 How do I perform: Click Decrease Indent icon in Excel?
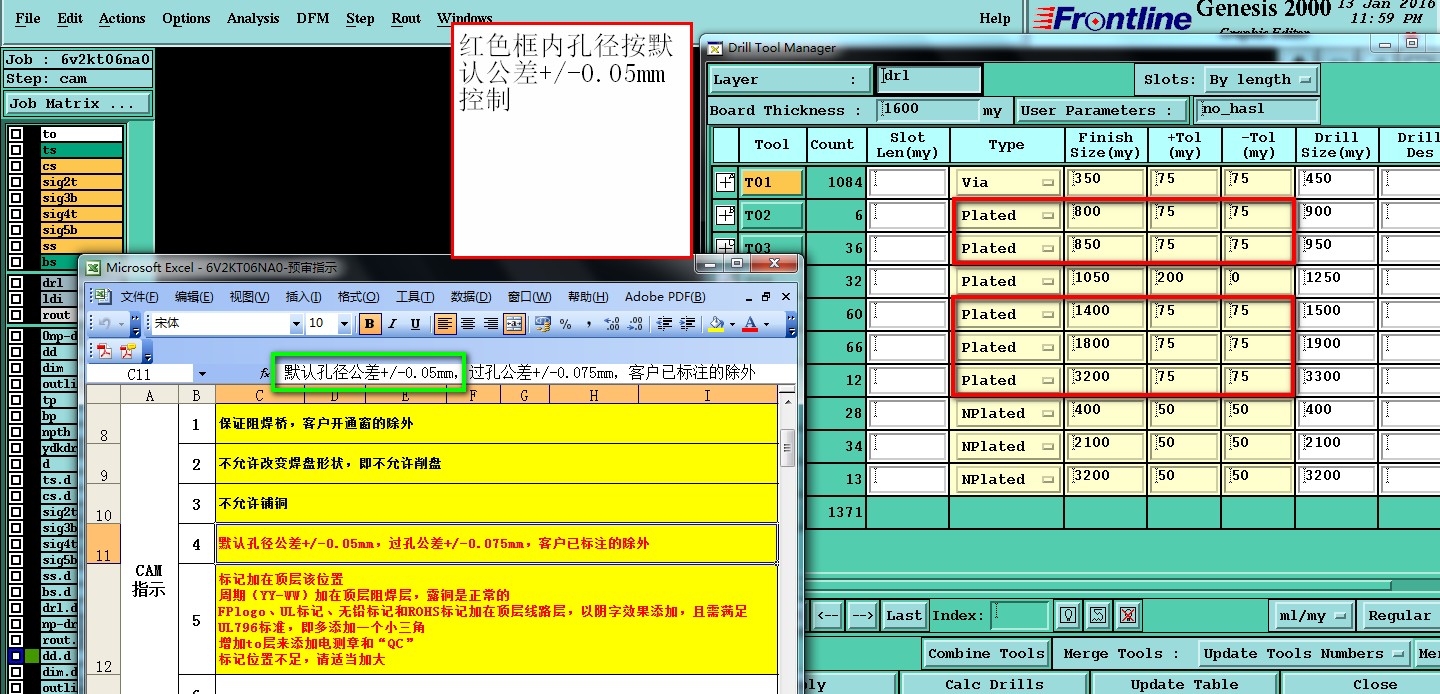pos(664,324)
